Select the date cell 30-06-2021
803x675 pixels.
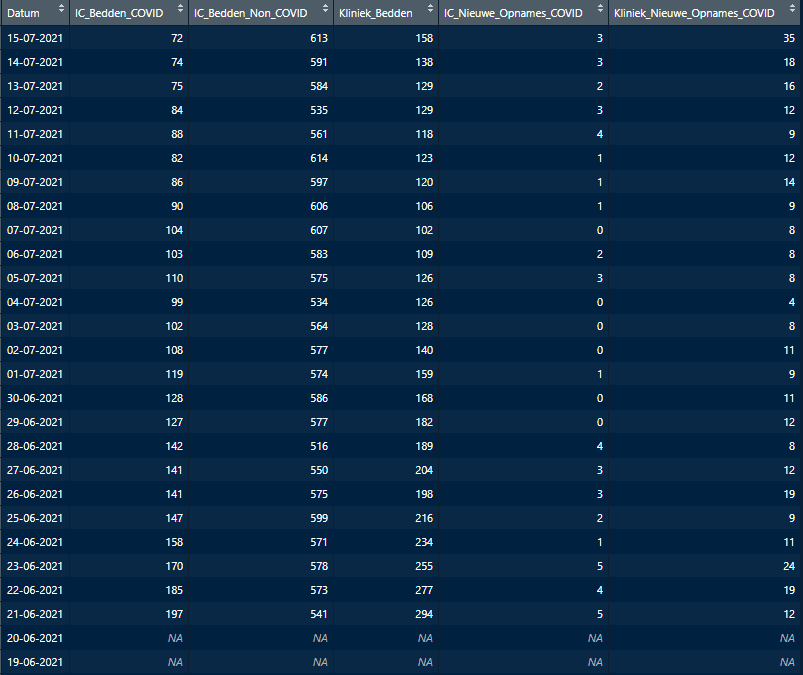click(35, 398)
